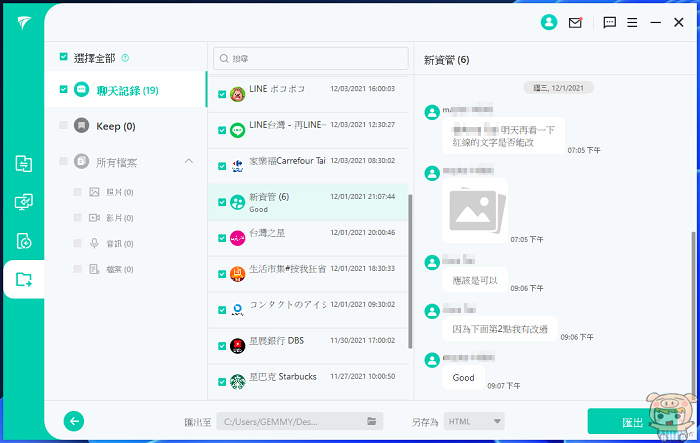Click the 搜尋 search input field
700x443 pixels.
point(310,59)
